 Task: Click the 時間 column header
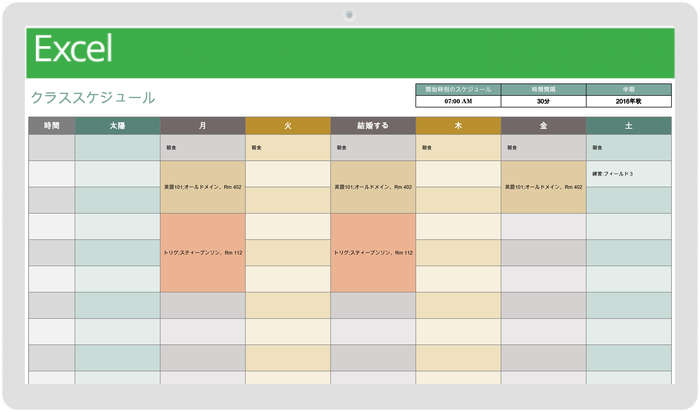52,126
